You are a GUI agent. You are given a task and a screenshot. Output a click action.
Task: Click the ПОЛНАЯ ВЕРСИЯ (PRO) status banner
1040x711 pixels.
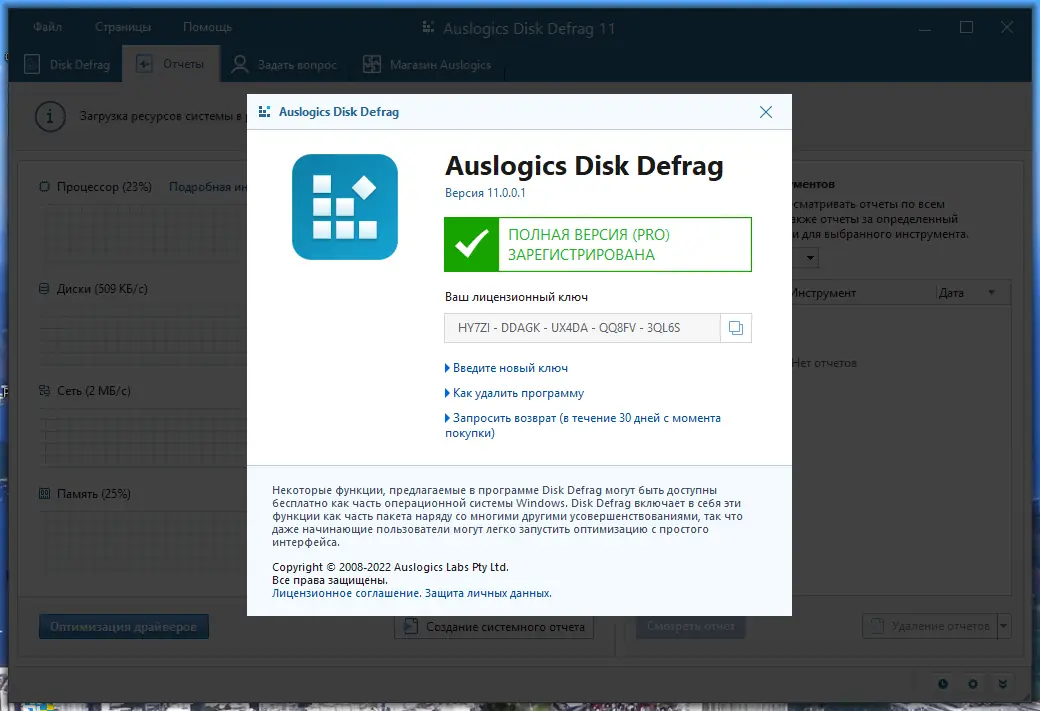pos(598,244)
